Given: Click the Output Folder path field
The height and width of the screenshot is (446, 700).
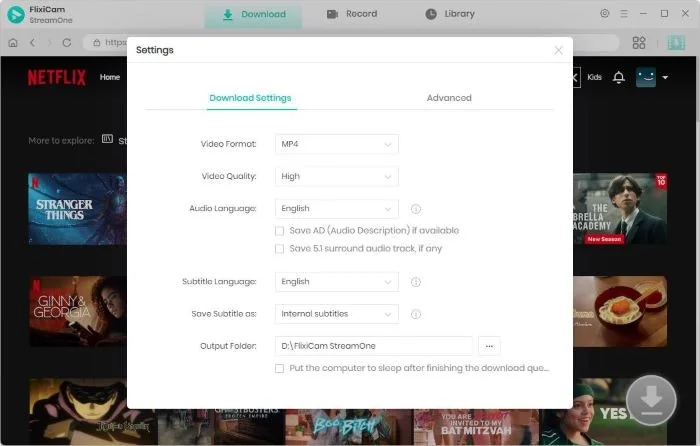Looking at the screenshot, I should [x=373, y=346].
